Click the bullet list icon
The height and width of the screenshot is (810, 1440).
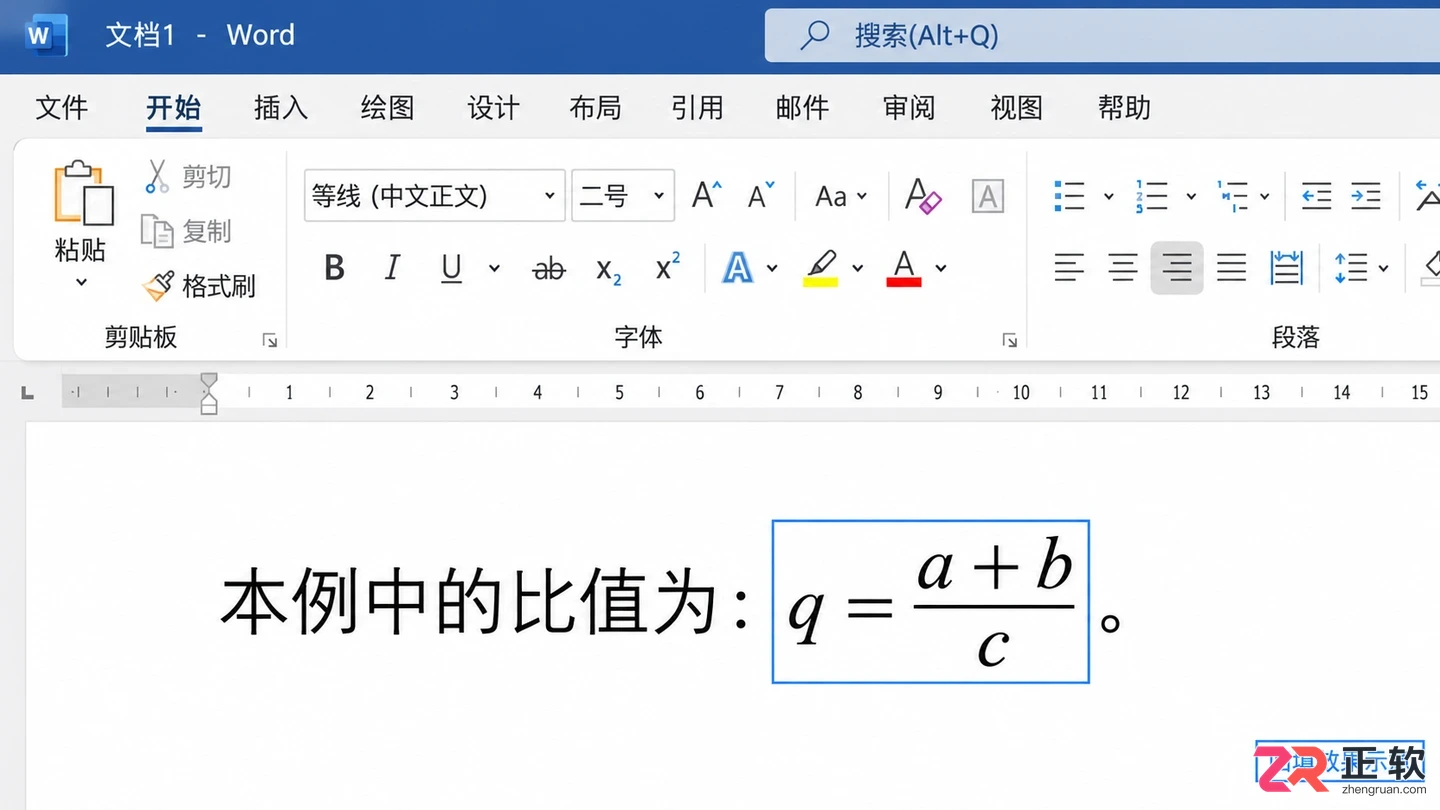click(1070, 195)
